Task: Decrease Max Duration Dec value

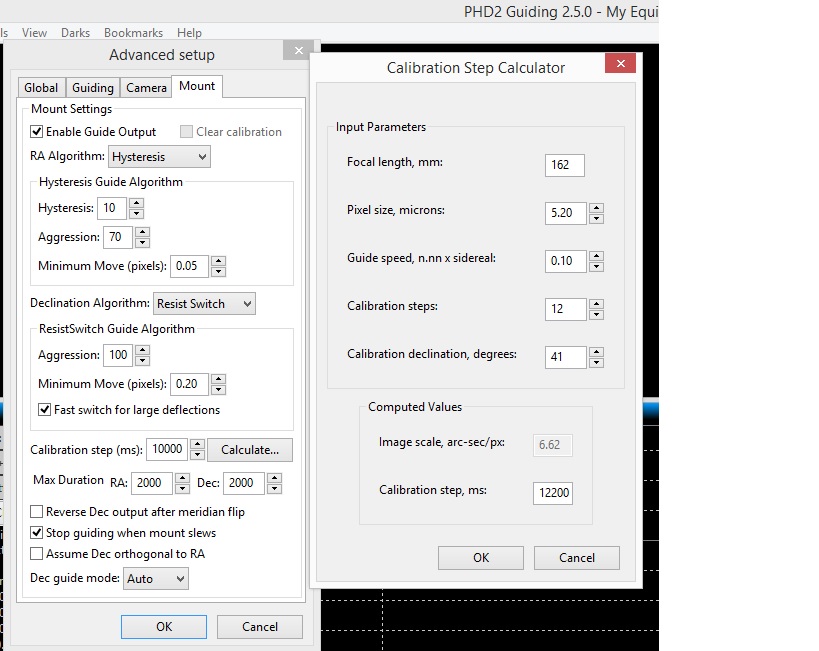Action: [275, 489]
